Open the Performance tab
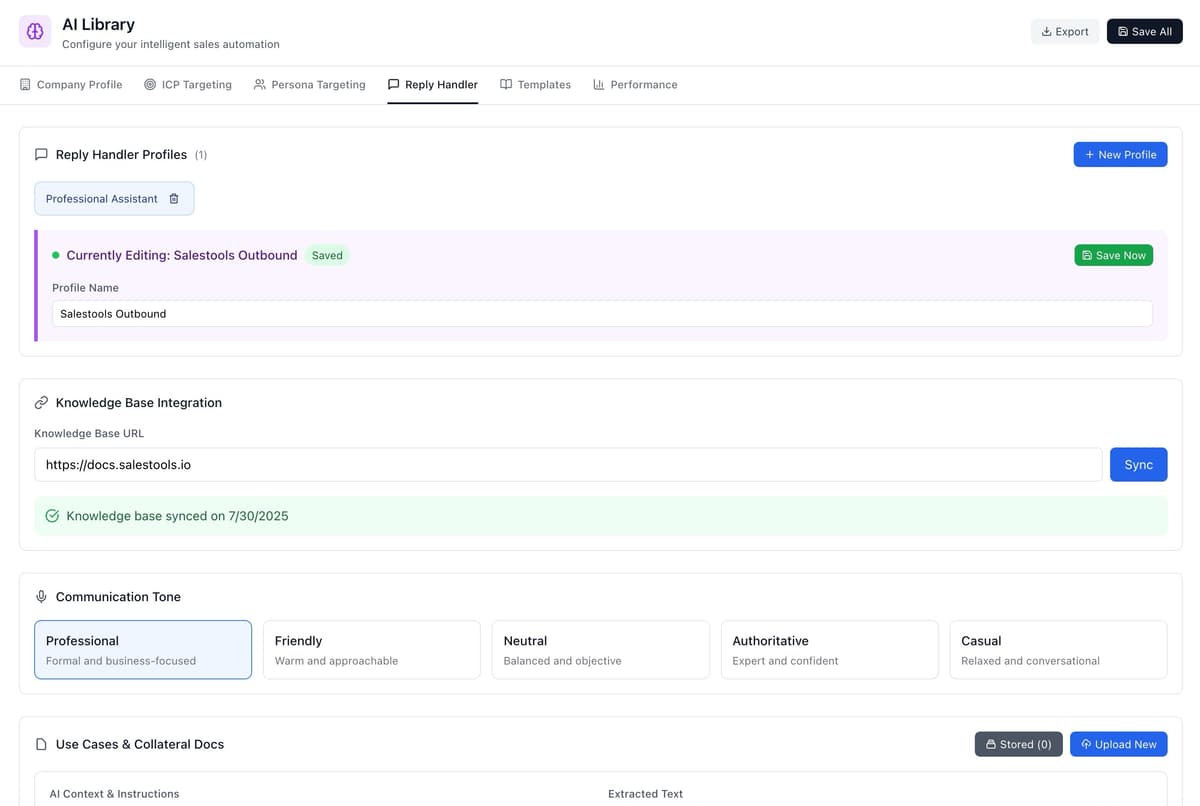Image resolution: width=1200 pixels, height=806 pixels. tap(635, 84)
